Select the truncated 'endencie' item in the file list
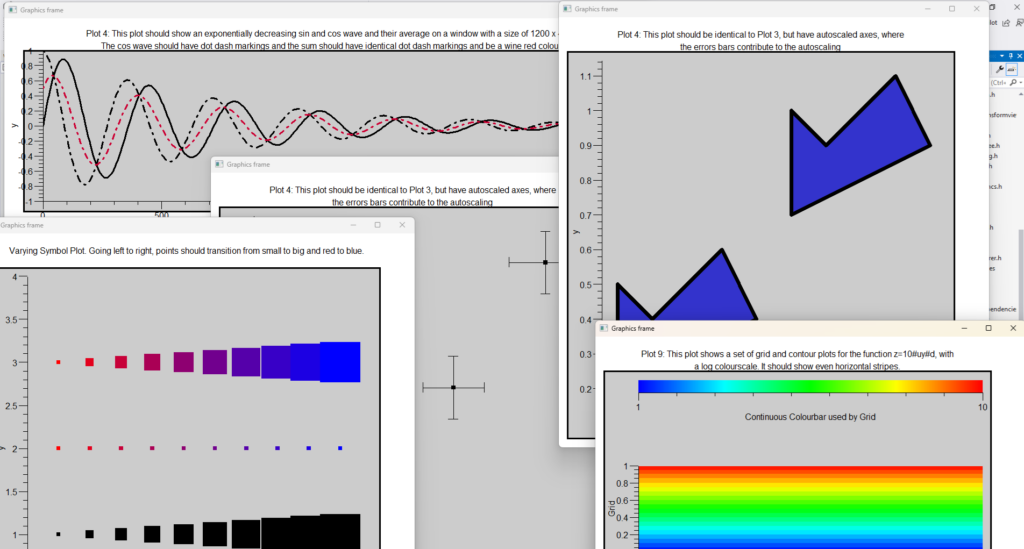 1005,308
